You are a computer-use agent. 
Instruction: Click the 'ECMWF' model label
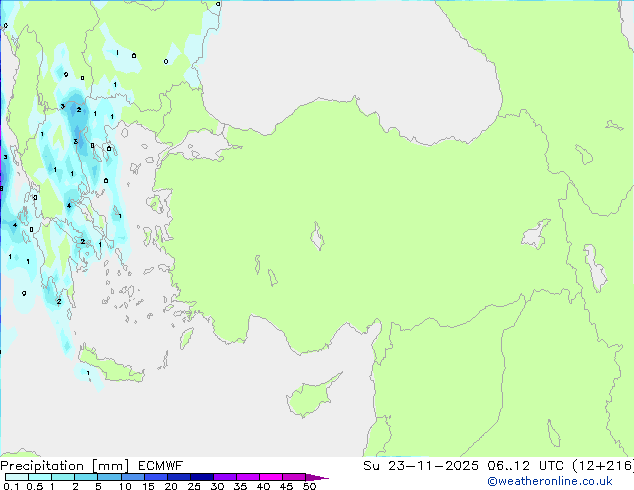tap(161, 466)
